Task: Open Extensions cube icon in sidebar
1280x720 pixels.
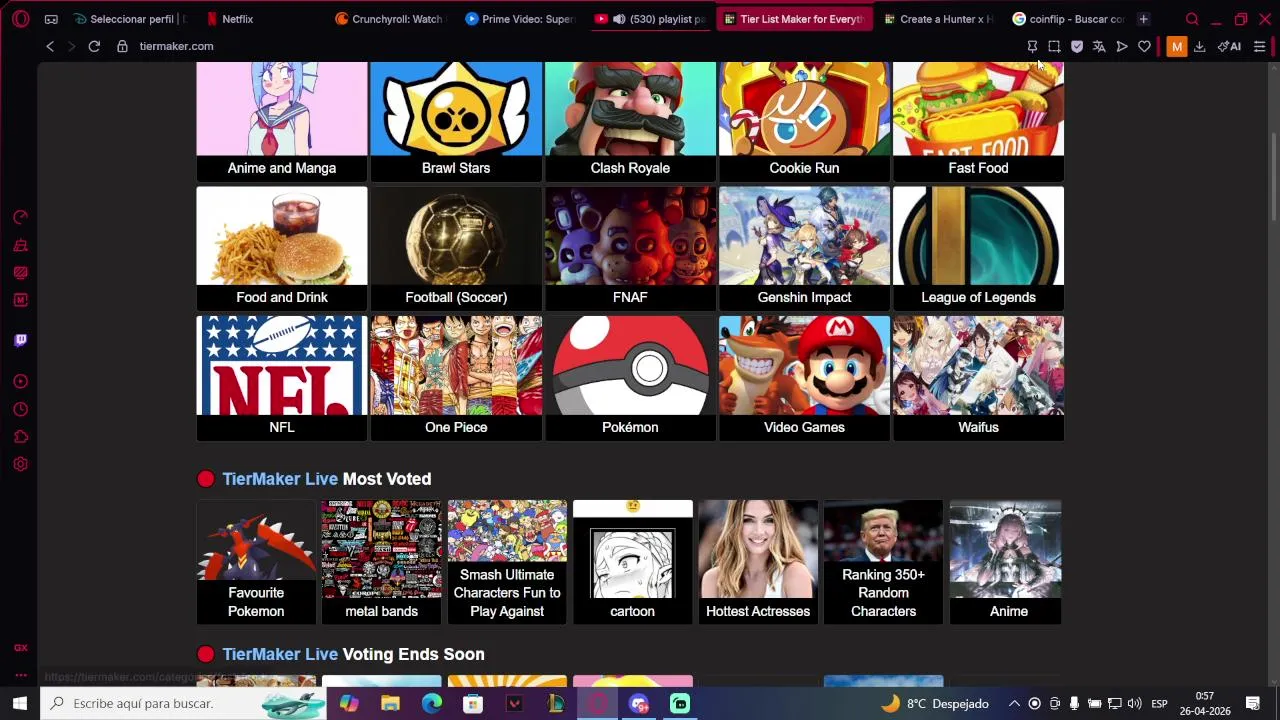Action: coord(20,437)
